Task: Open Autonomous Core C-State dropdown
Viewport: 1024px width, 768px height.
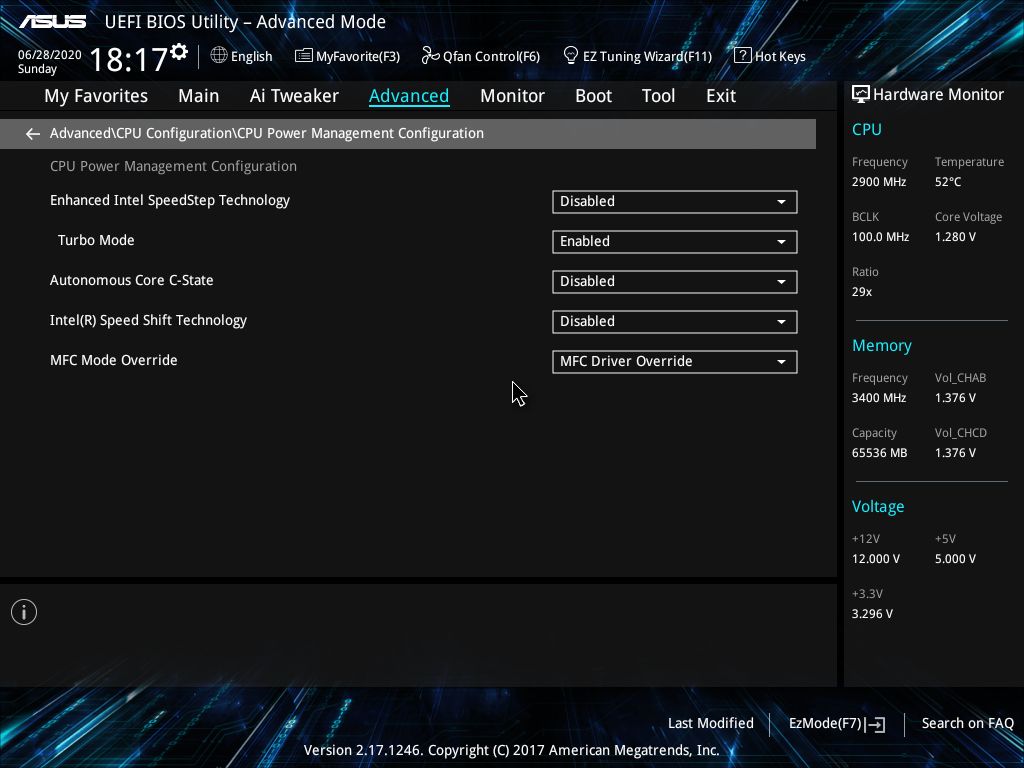Action: [x=675, y=281]
